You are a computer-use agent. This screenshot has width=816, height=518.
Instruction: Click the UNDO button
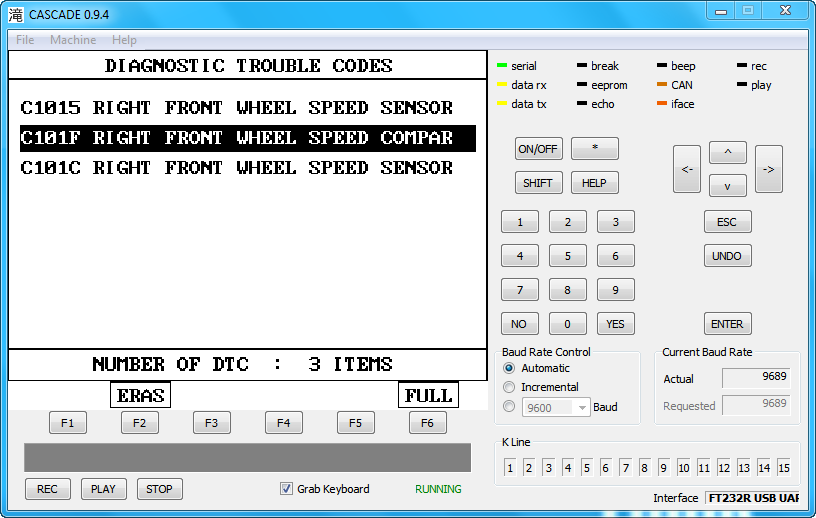pos(728,256)
